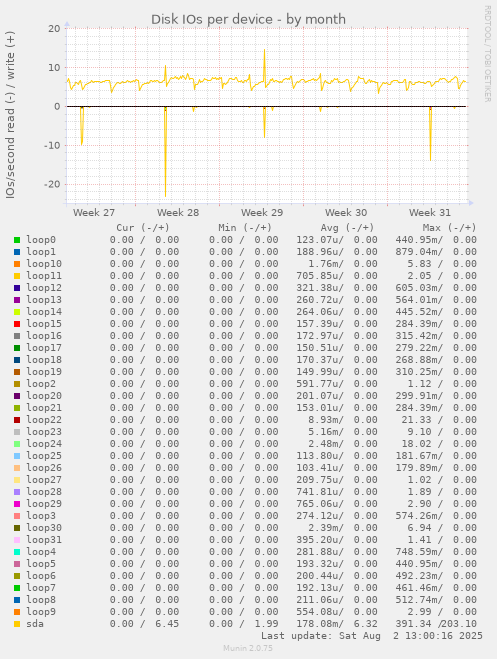The image size is (497, 659).
Task: Click the 'Munin 2.0.75' footer text
Action: [x=248, y=648]
